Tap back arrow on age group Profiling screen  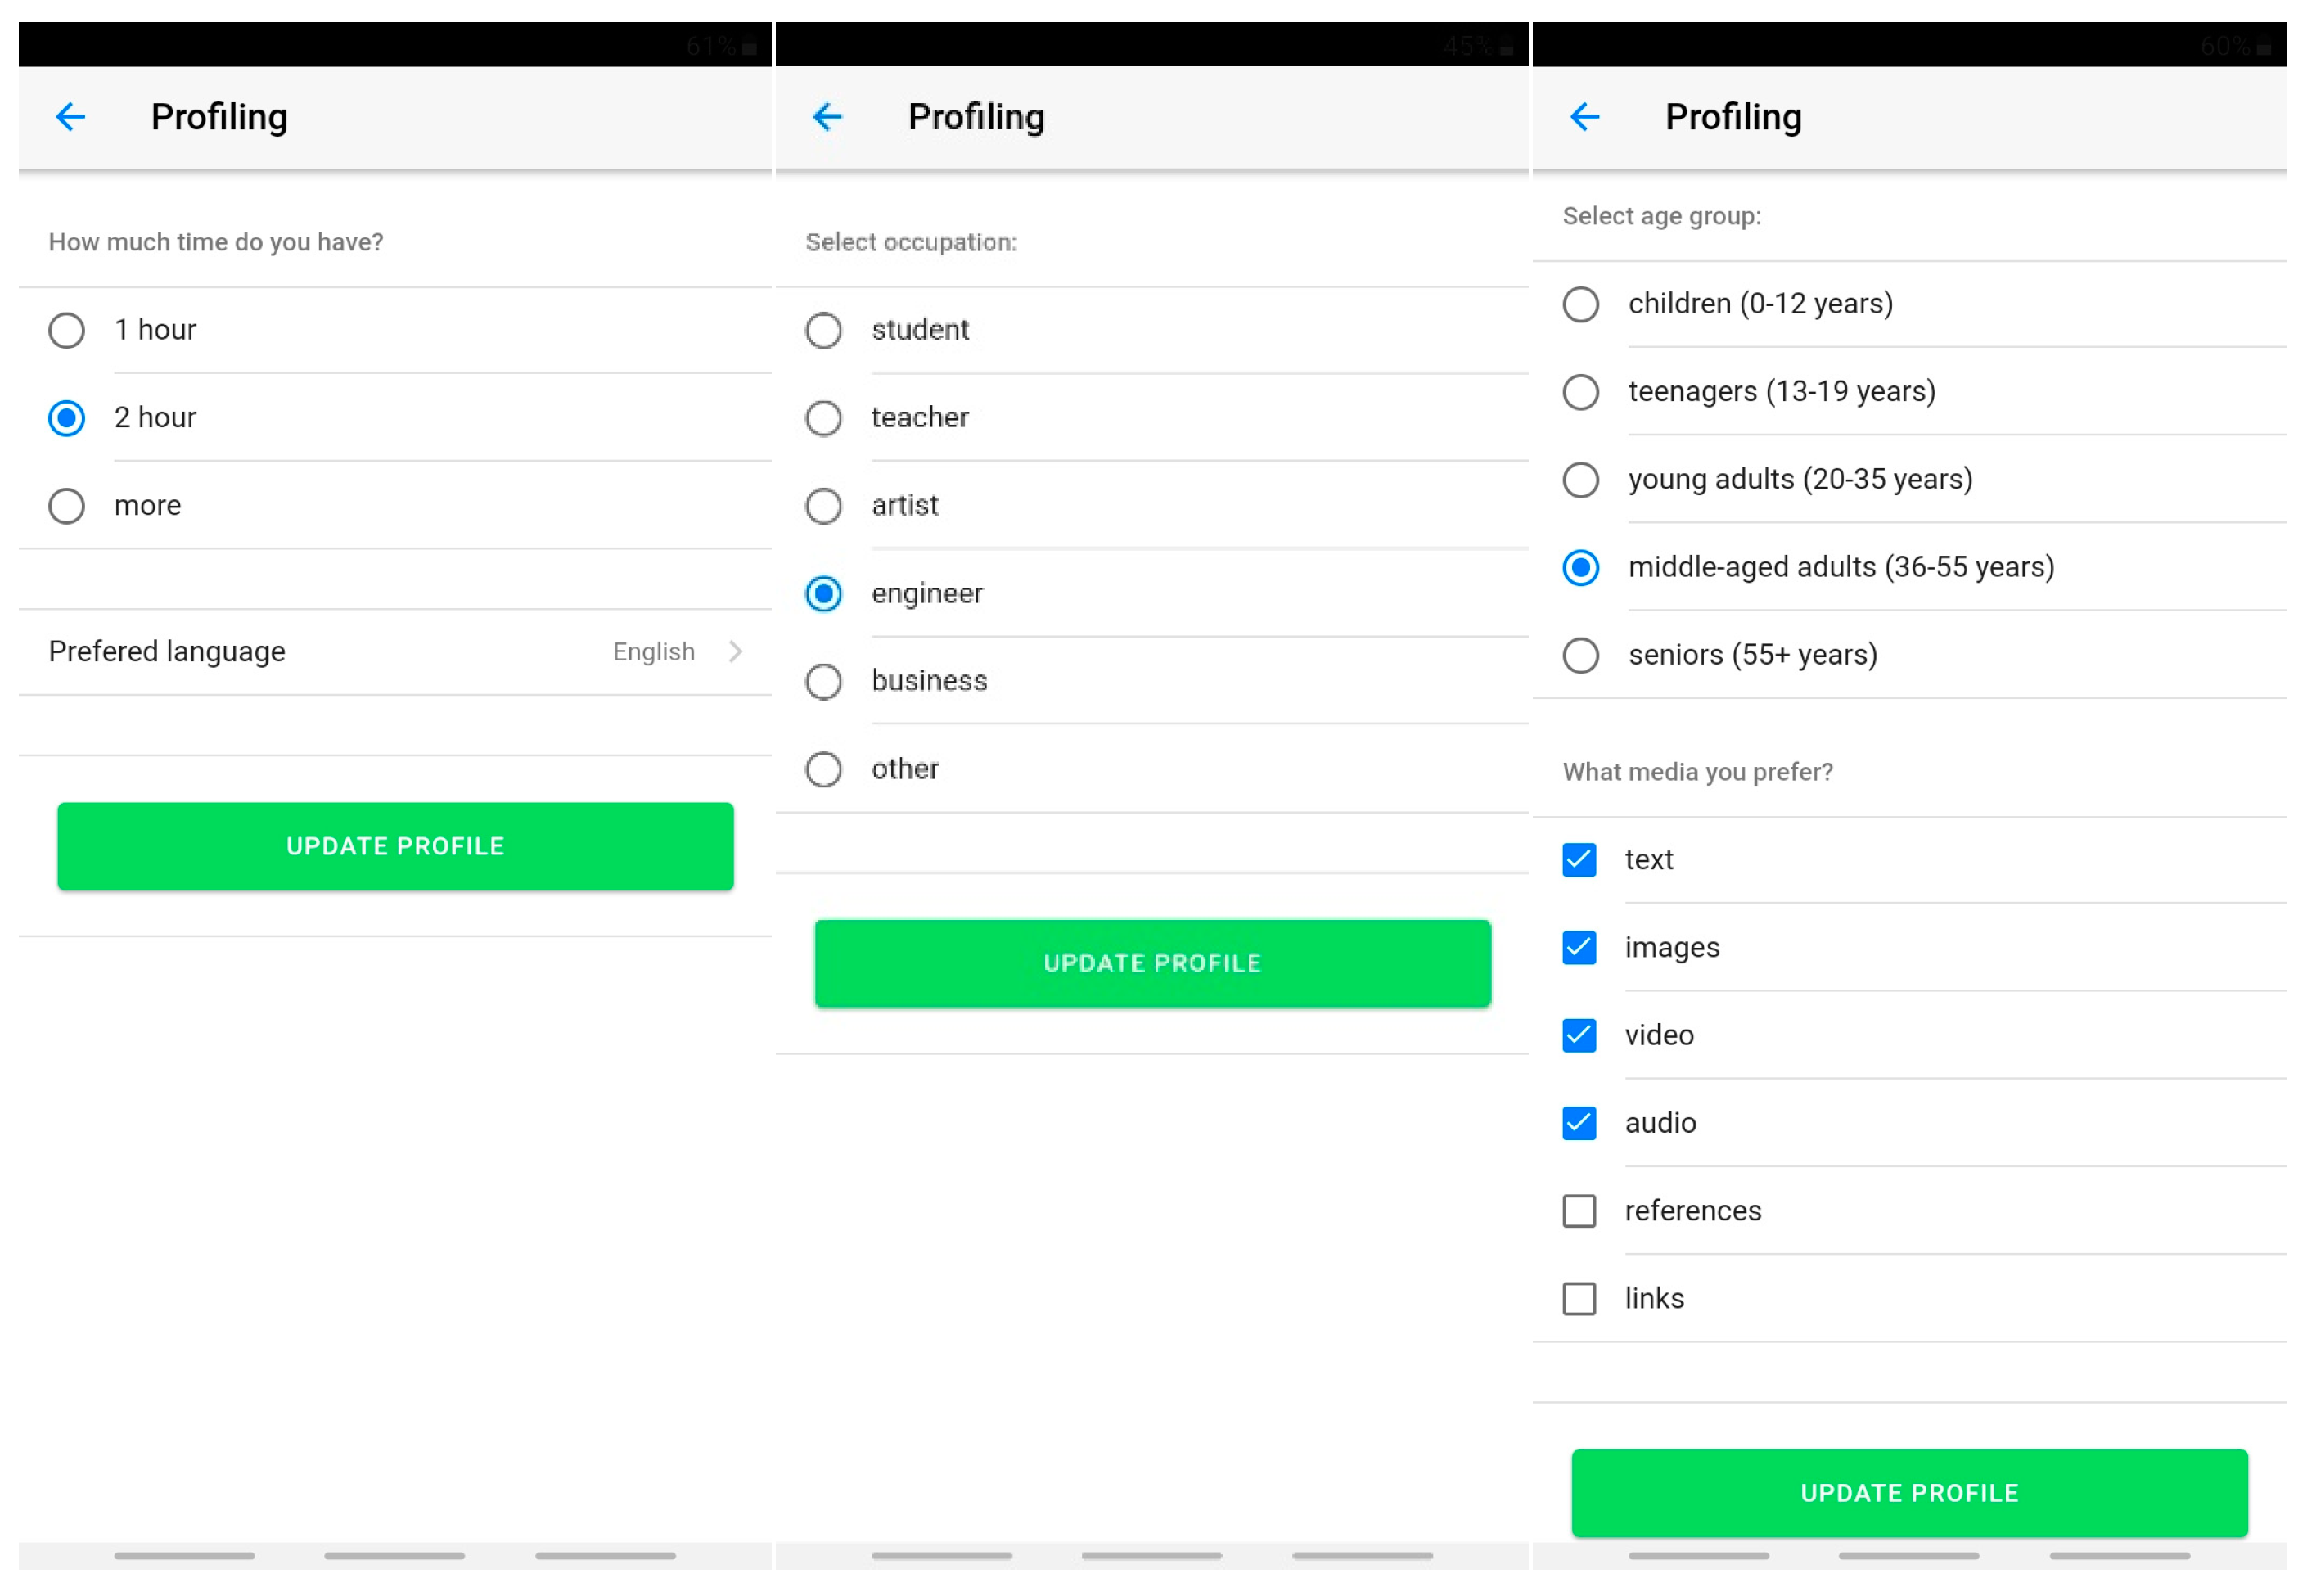(1584, 117)
